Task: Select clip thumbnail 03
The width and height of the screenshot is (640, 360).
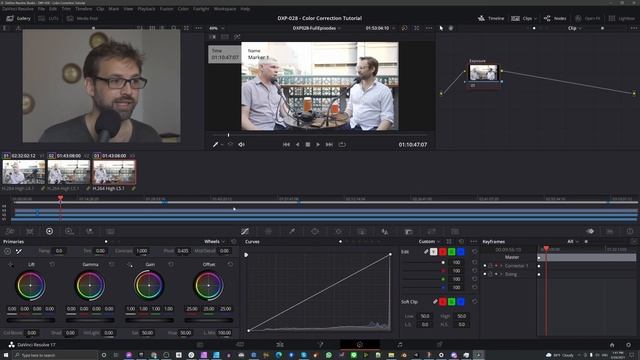Action: 114,172
